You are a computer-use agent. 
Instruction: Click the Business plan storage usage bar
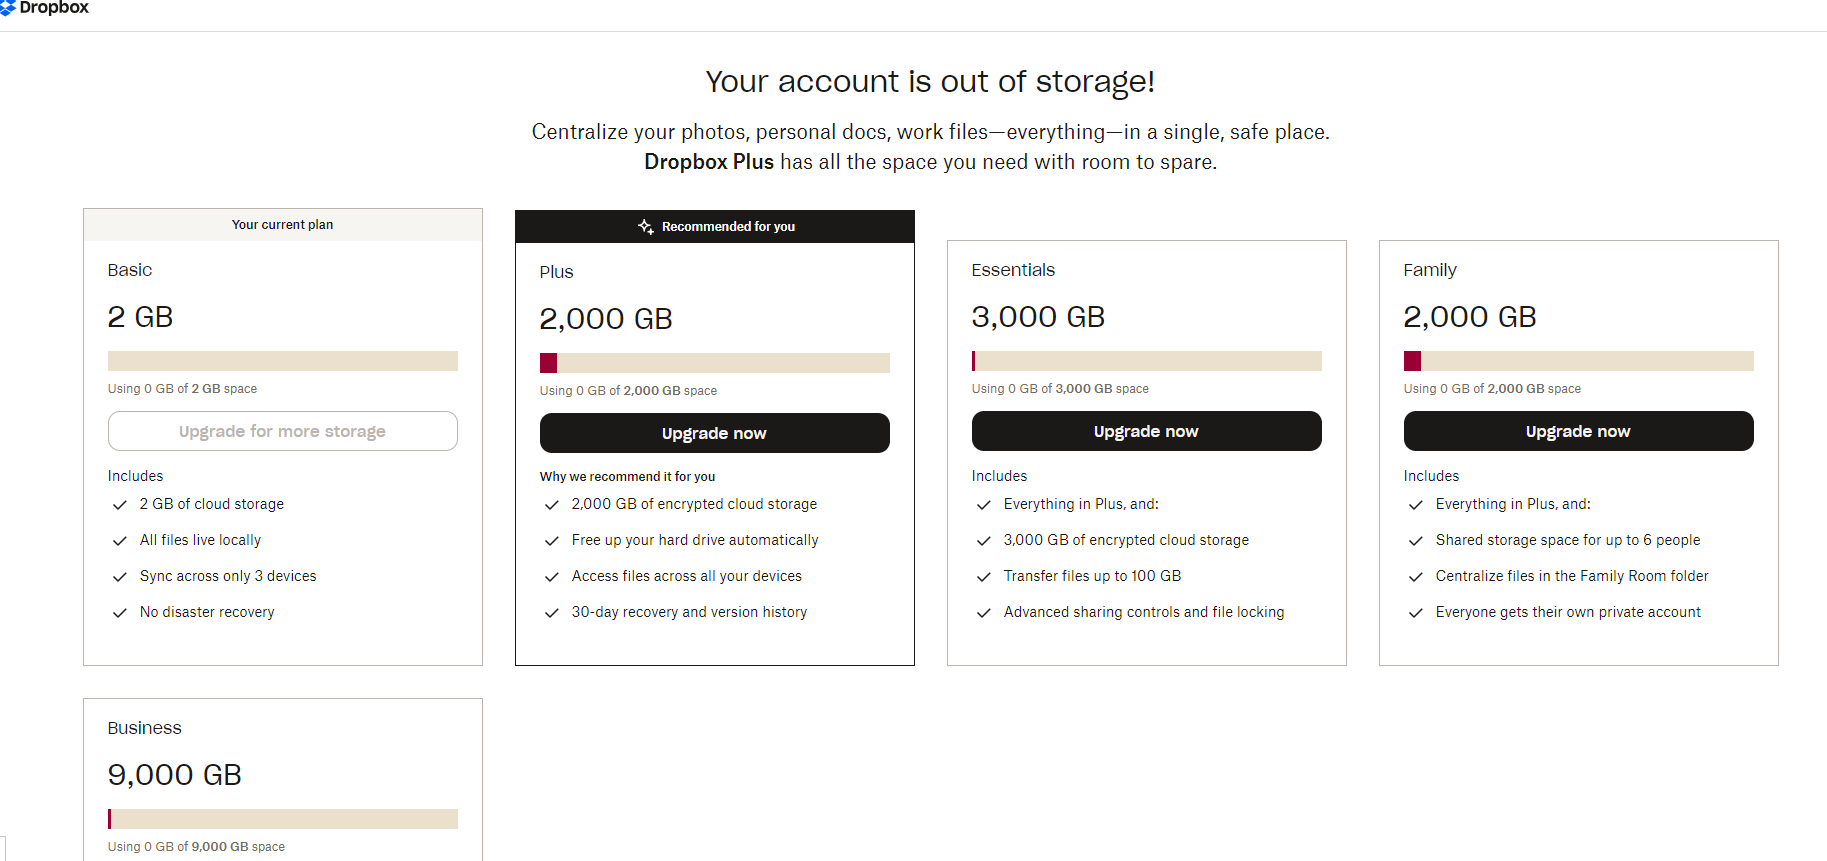(x=282, y=819)
